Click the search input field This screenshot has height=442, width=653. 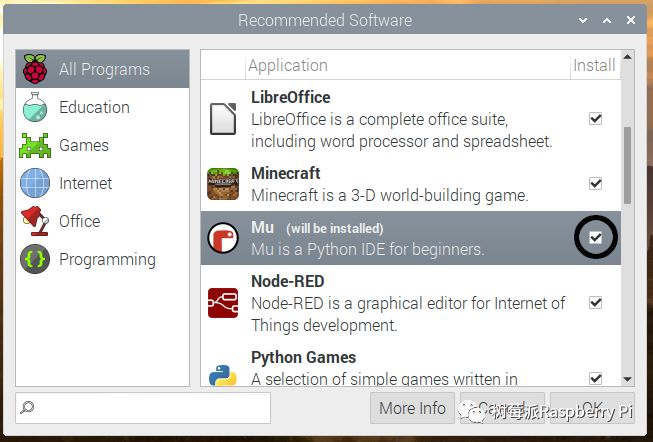tap(143, 408)
